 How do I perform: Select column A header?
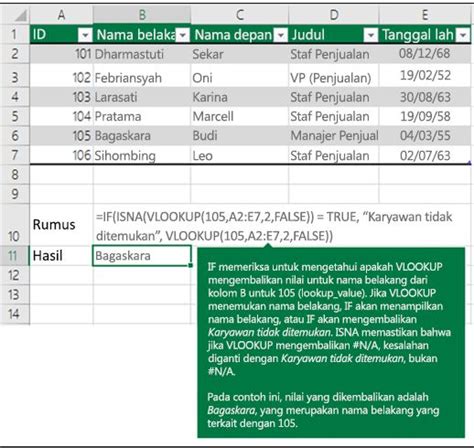(x=61, y=15)
